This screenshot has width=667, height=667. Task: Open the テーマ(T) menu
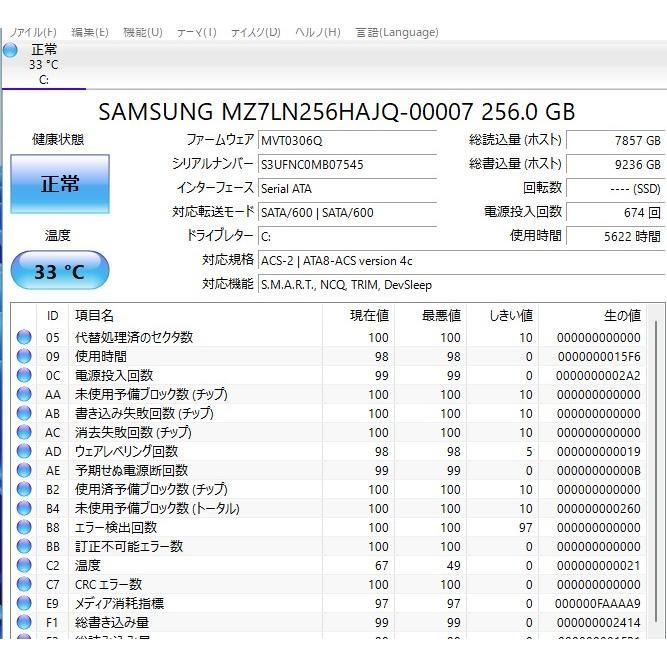(196, 32)
